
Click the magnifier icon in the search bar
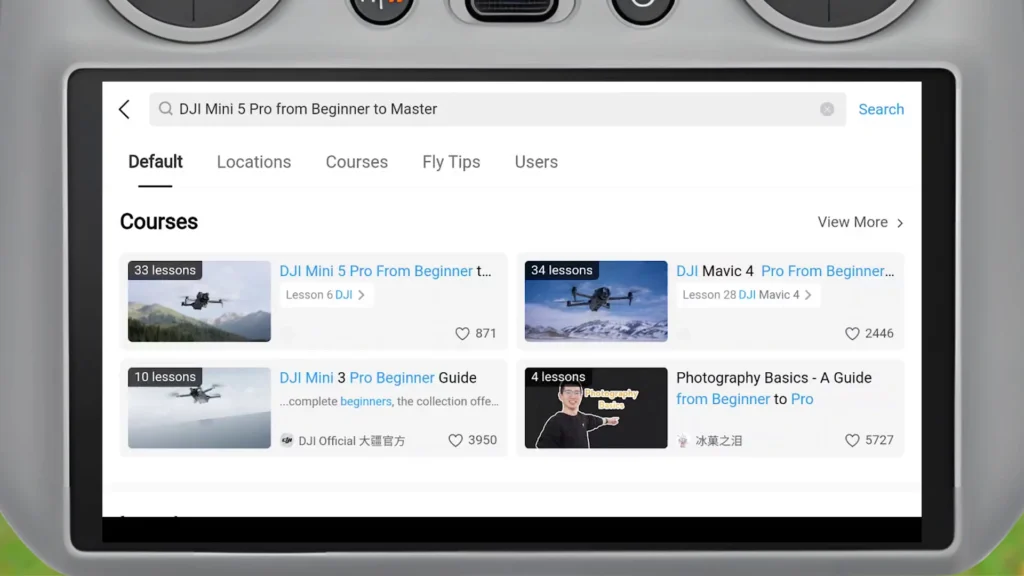tap(165, 109)
